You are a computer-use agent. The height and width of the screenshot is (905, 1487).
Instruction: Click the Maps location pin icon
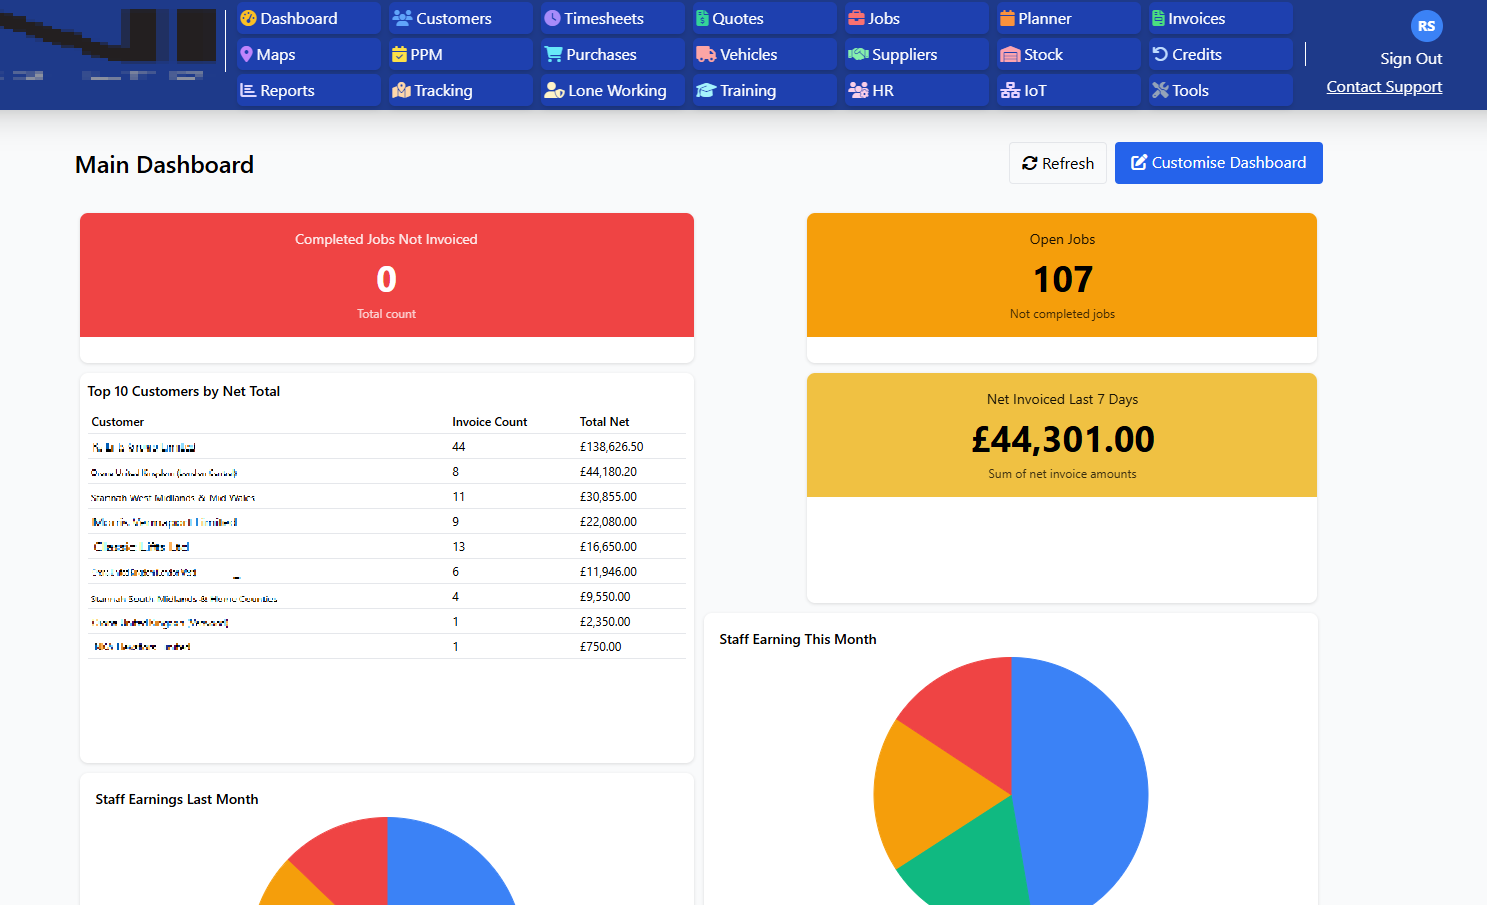point(246,54)
